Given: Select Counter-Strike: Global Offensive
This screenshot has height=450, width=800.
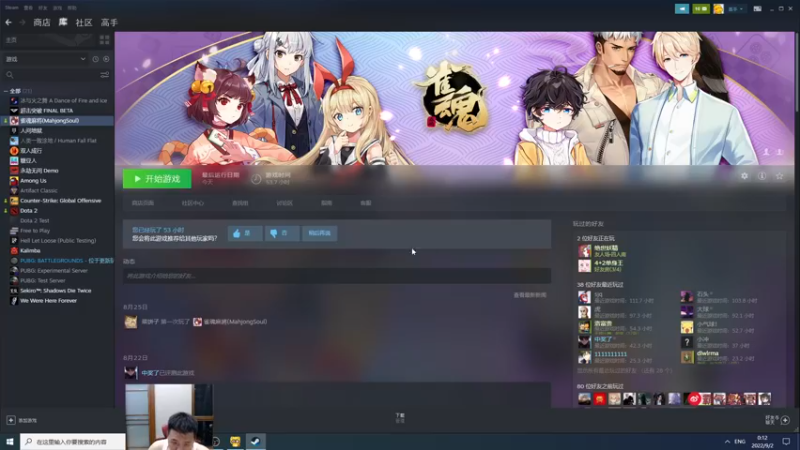Looking at the screenshot, I should [x=61, y=201].
